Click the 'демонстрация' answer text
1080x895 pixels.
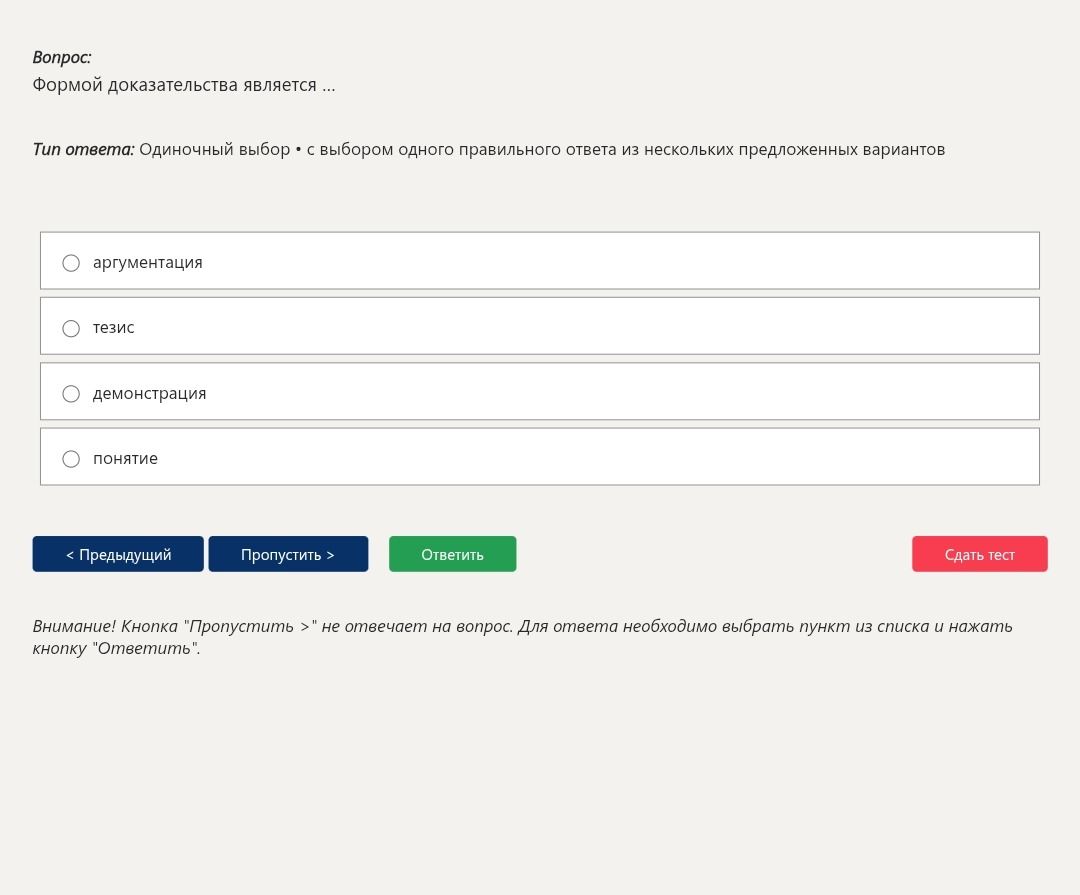tap(149, 393)
